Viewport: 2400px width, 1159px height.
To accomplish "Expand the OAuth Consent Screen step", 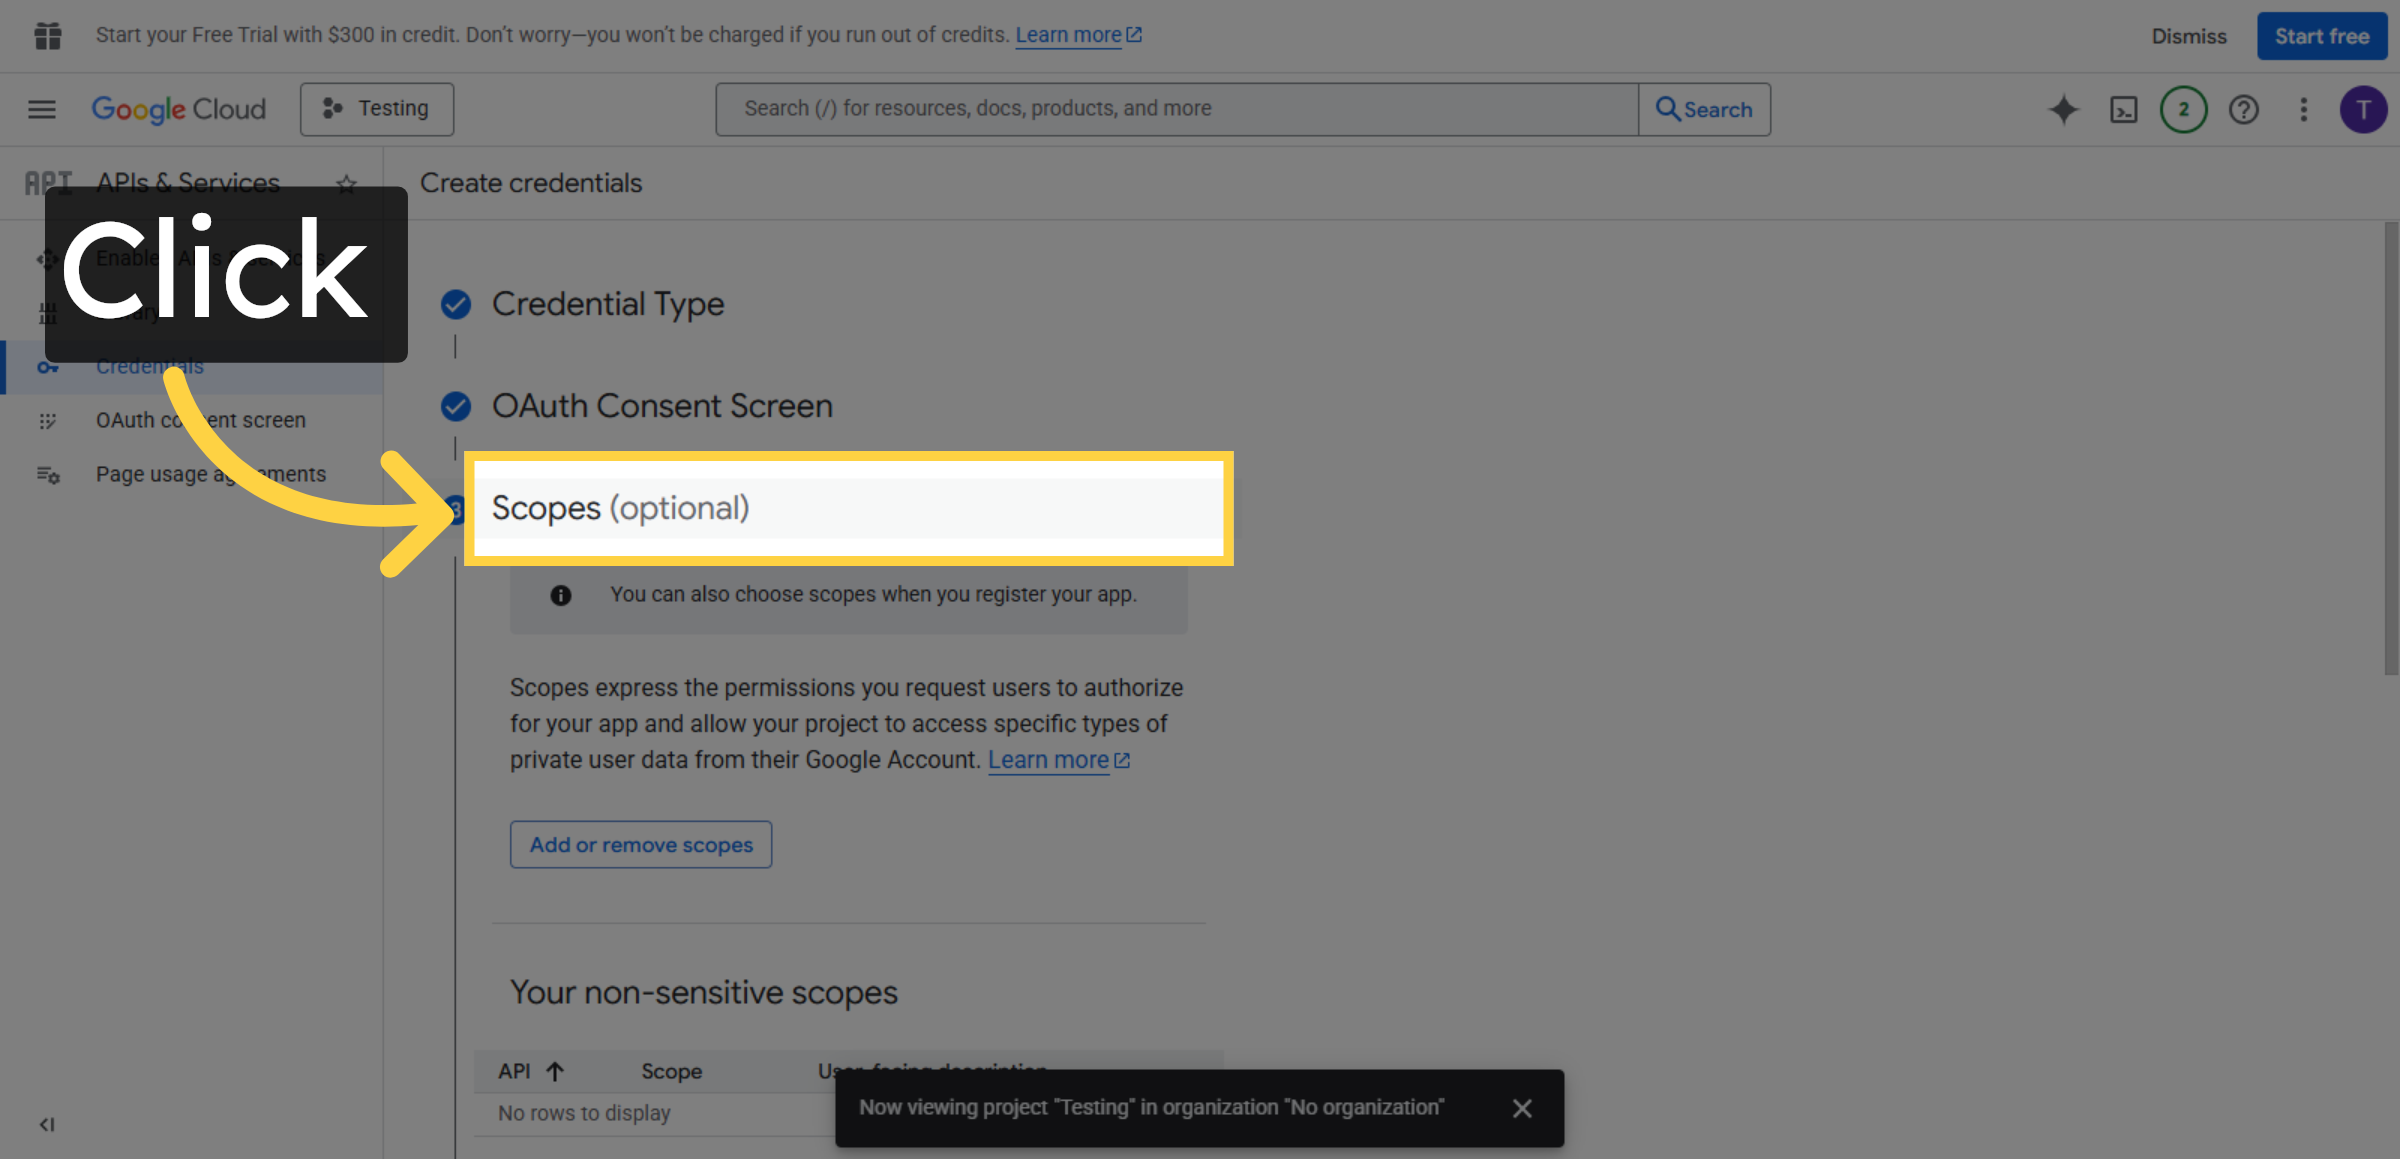I will tap(661, 406).
